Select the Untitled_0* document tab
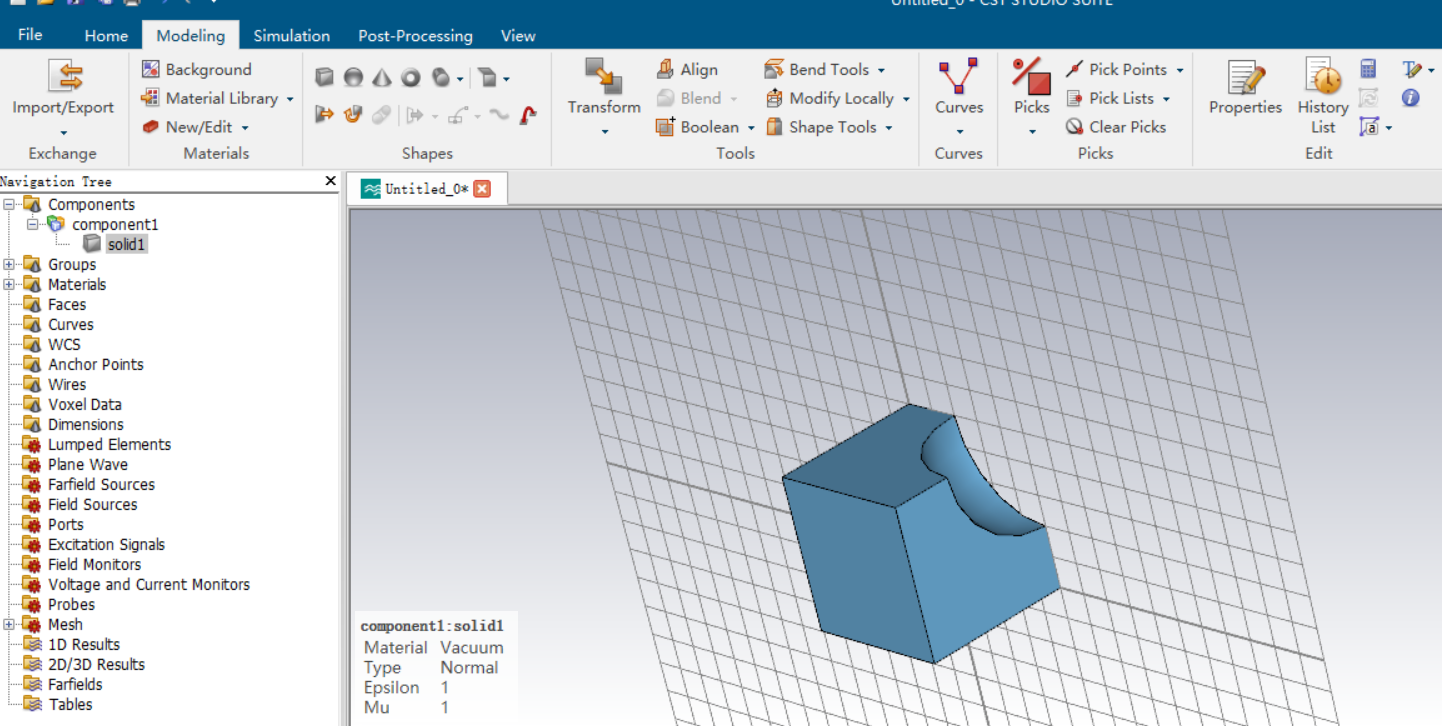 point(427,189)
